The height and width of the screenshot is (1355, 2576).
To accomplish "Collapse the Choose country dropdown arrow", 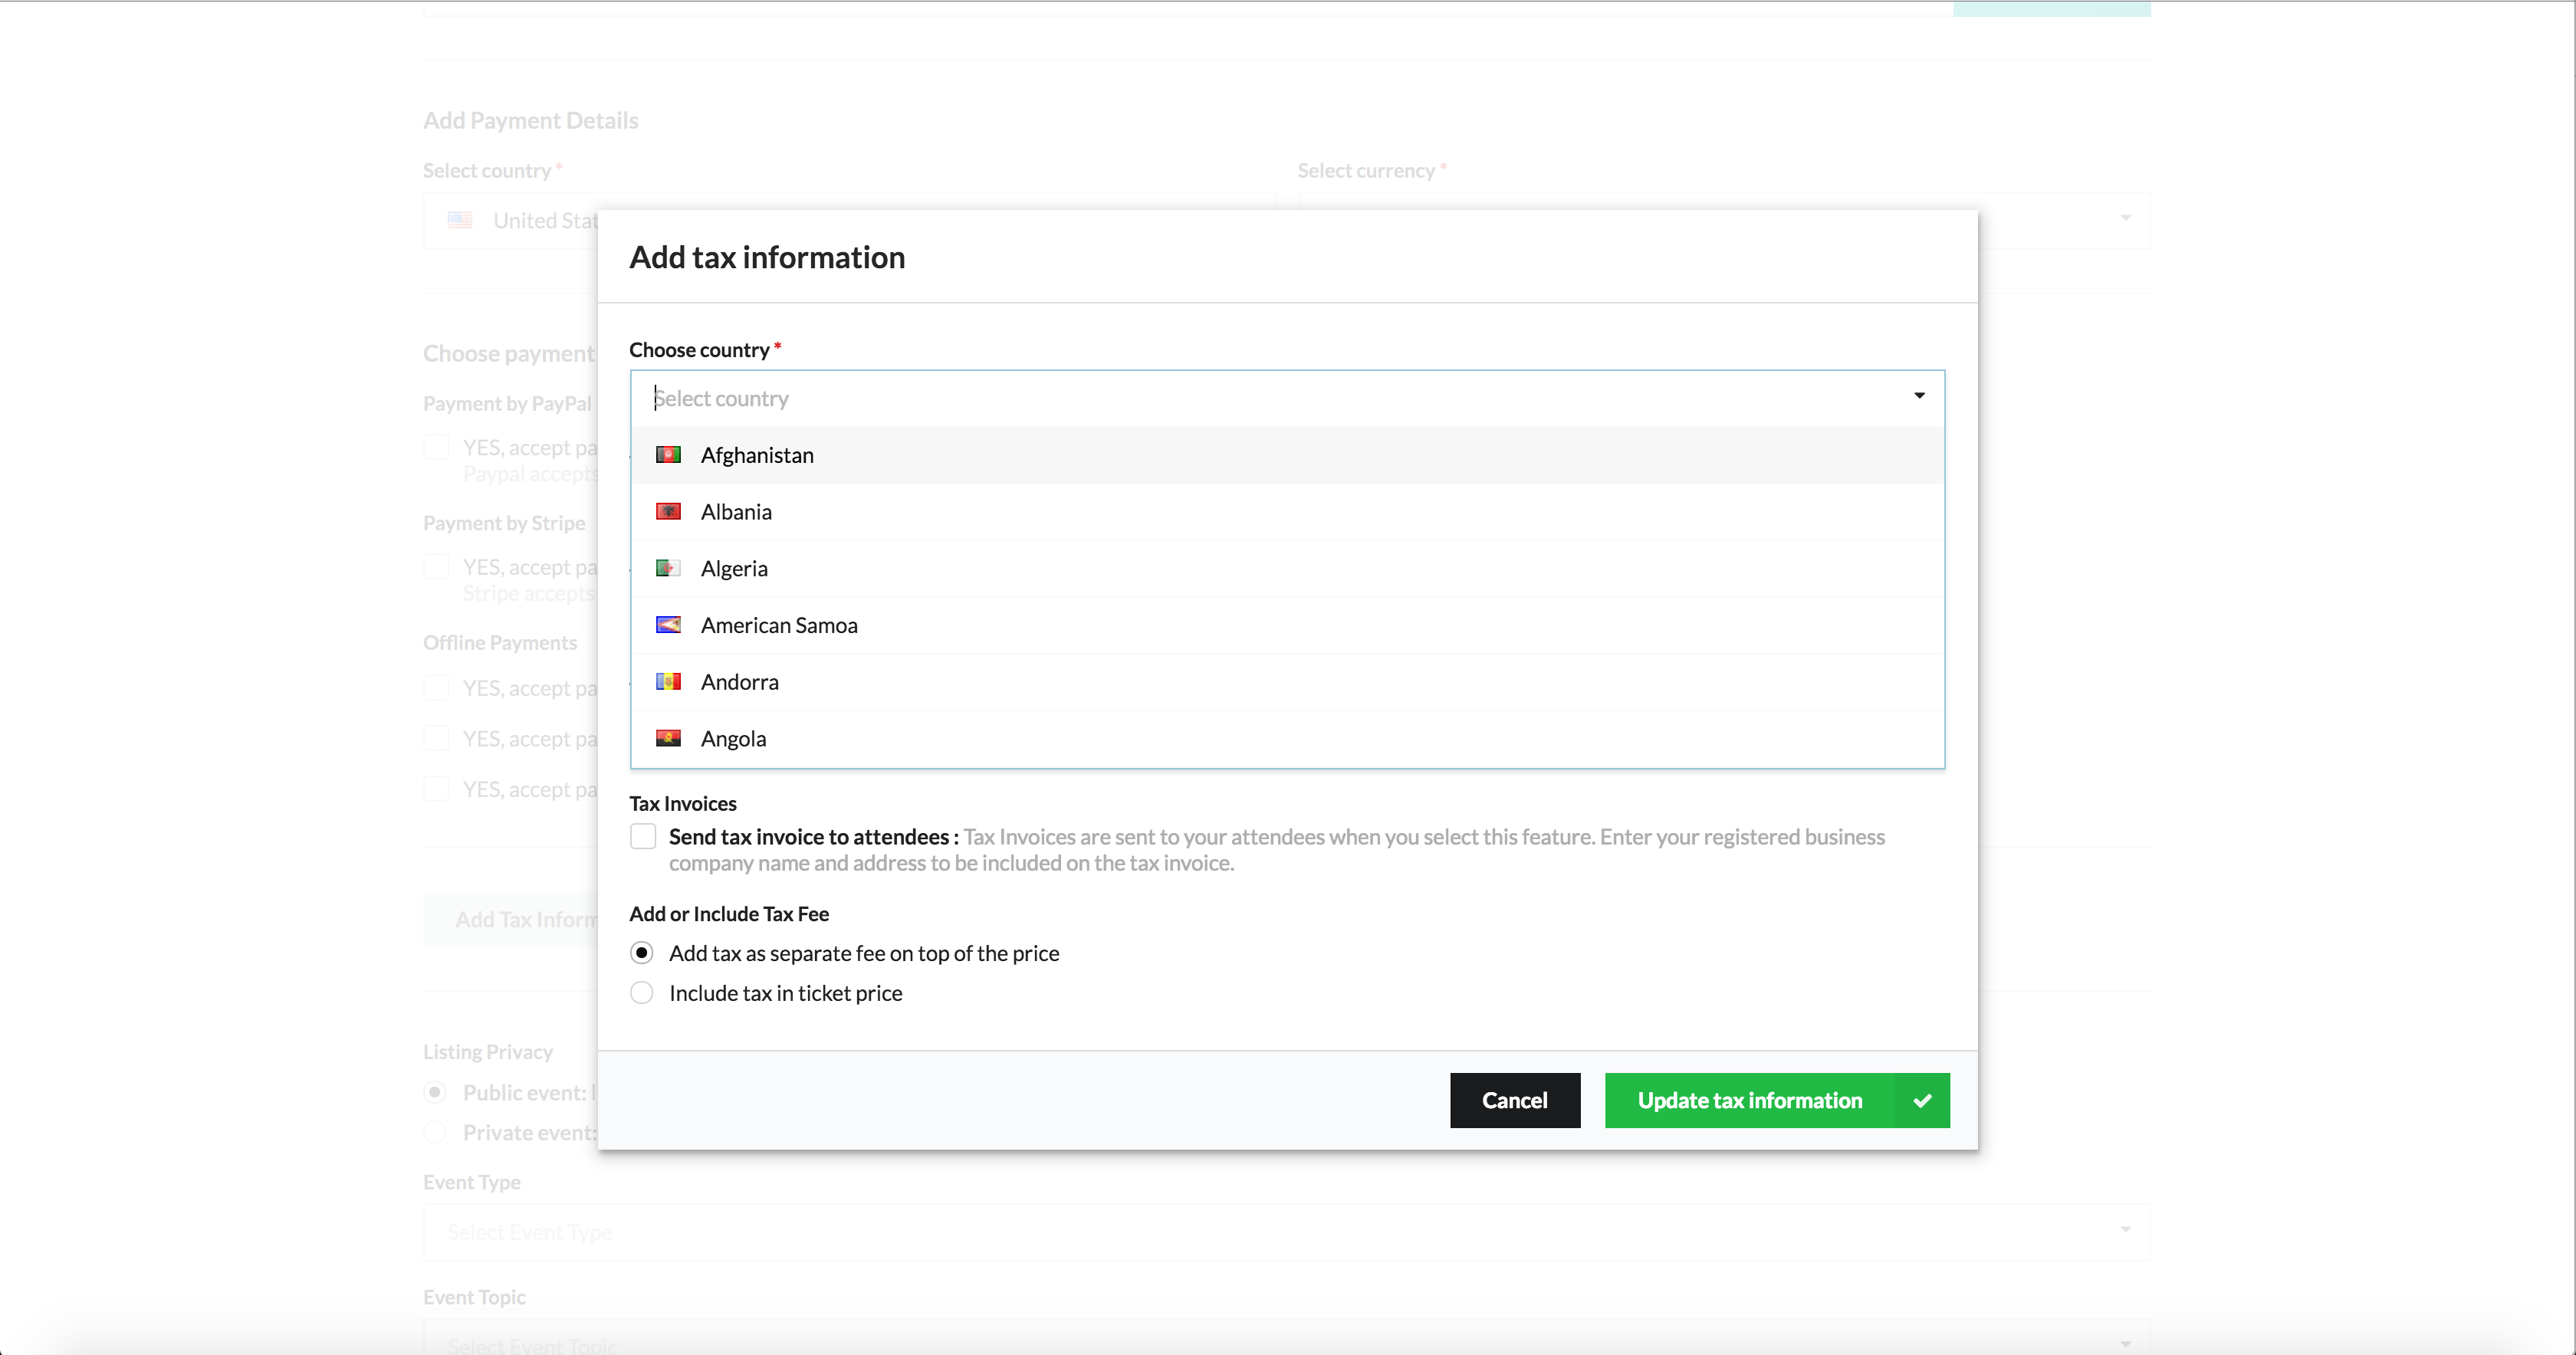I will pyautogui.click(x=1919, y=396).
